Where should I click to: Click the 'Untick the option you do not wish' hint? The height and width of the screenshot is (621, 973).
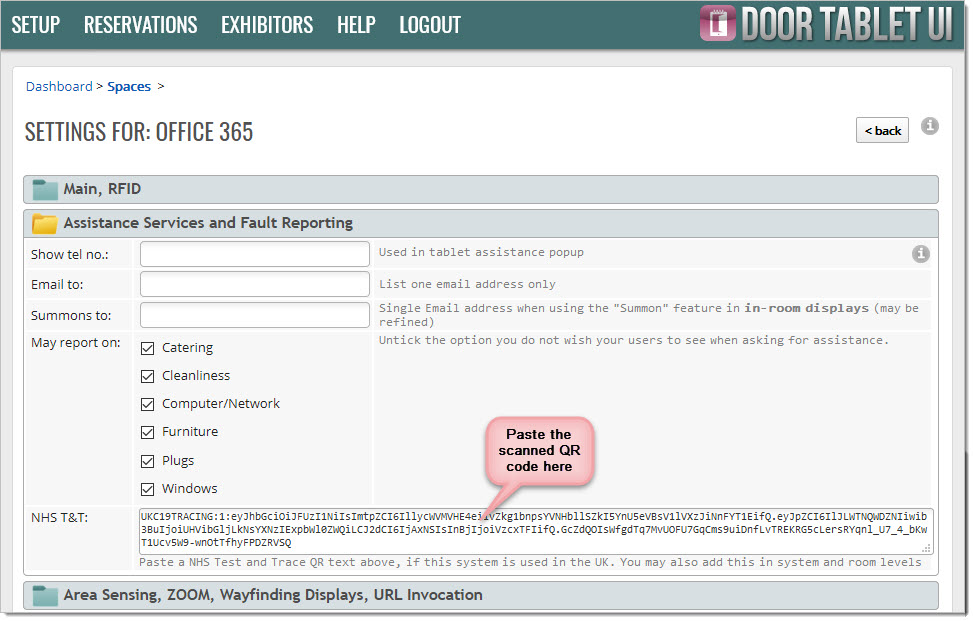pyautogui.click(x=634, y=340)
